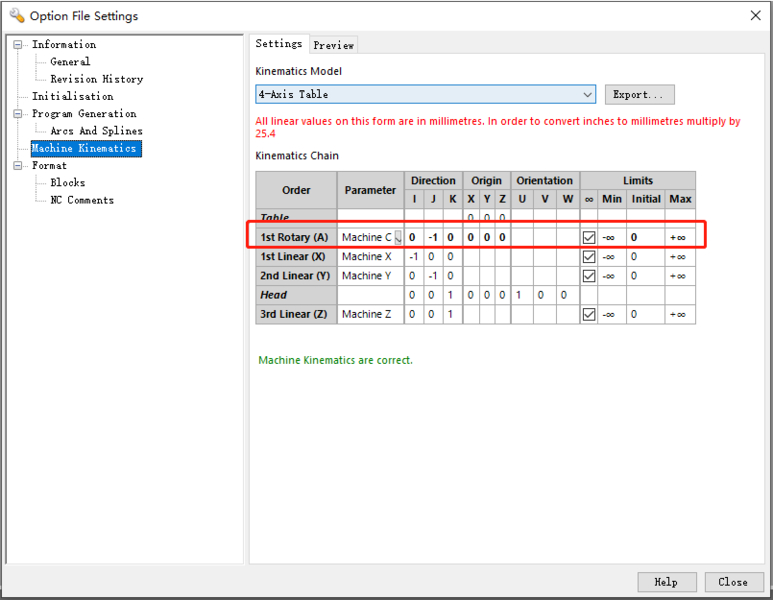
Task: Click the Close button at bottom right
Action: pos(732,582)
